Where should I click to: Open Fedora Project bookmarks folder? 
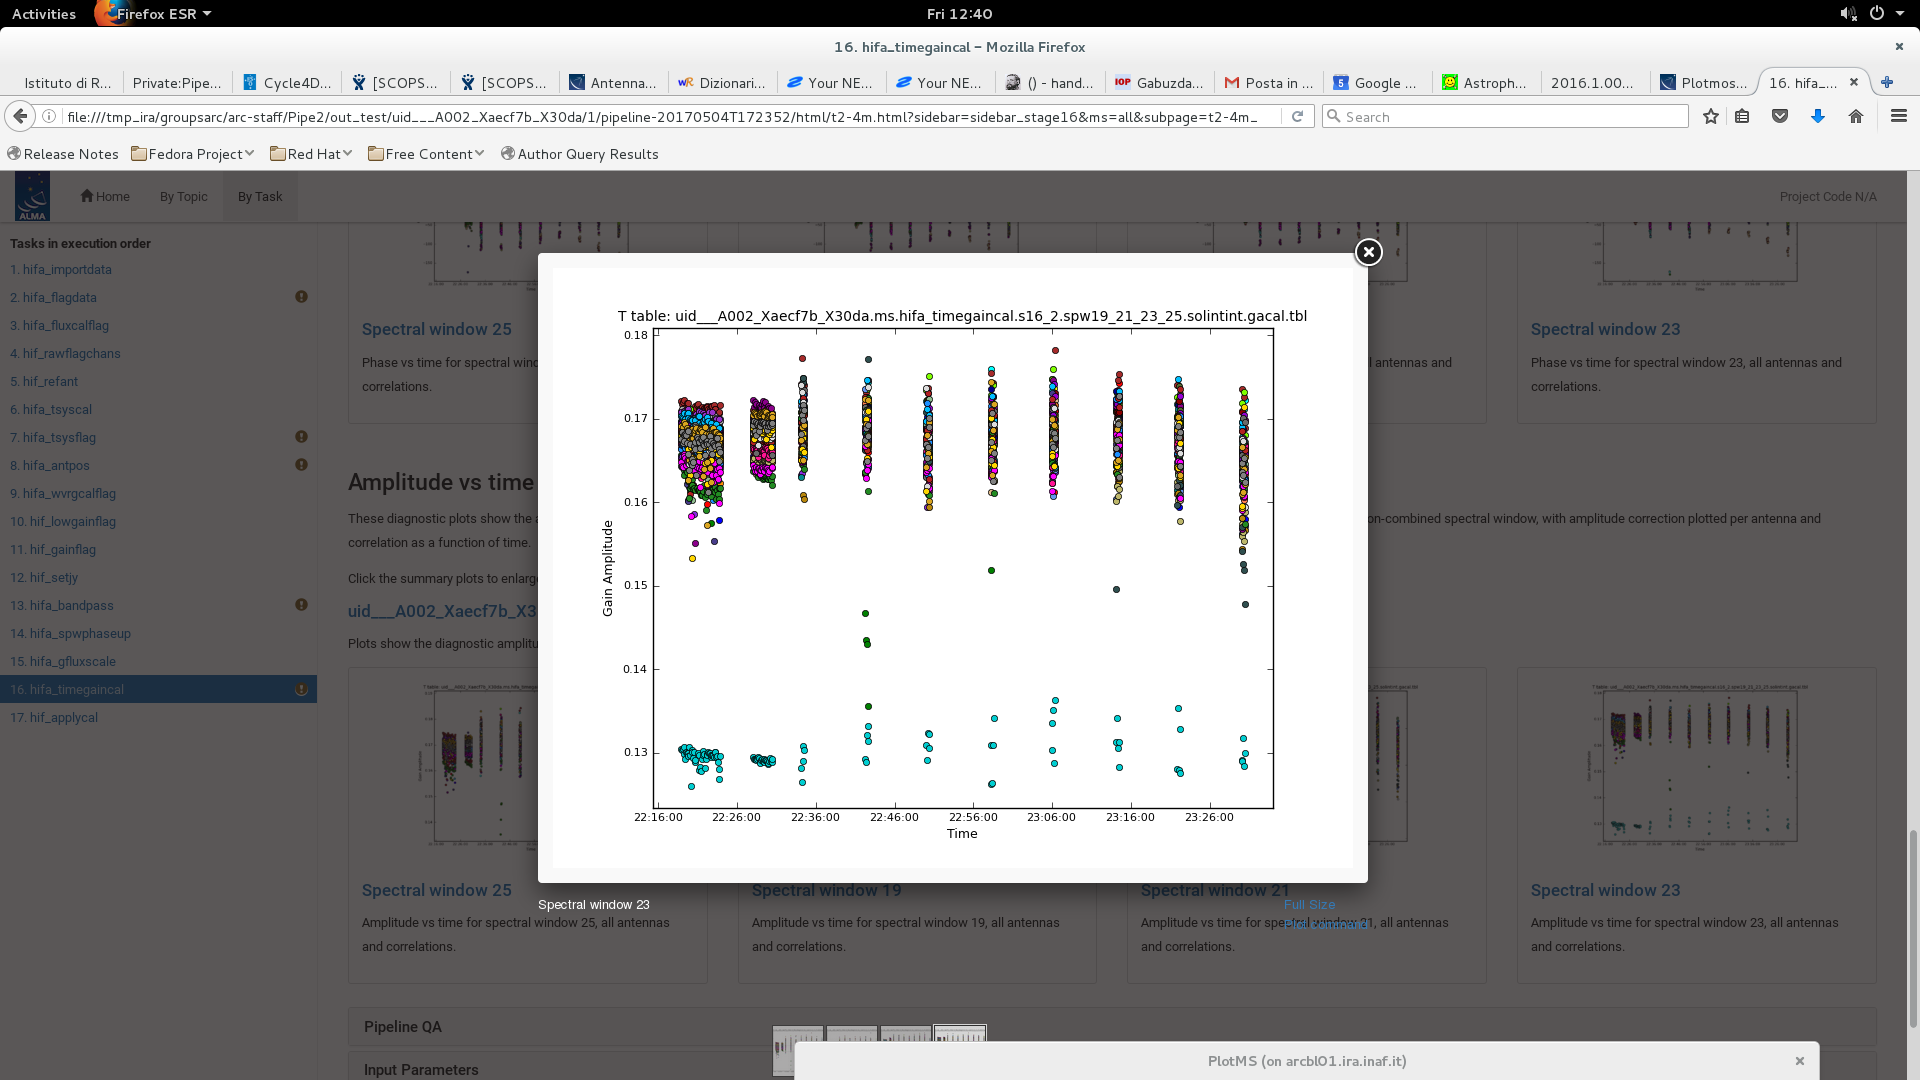pos(193,153)
